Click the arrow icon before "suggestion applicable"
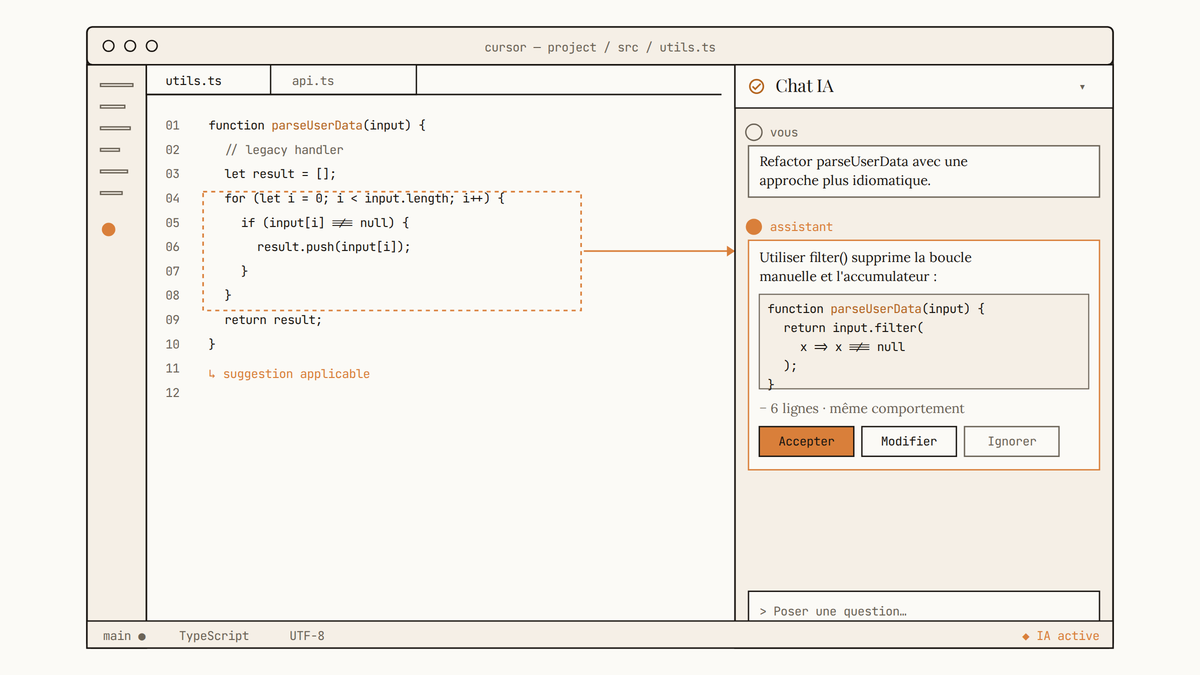 212,374
